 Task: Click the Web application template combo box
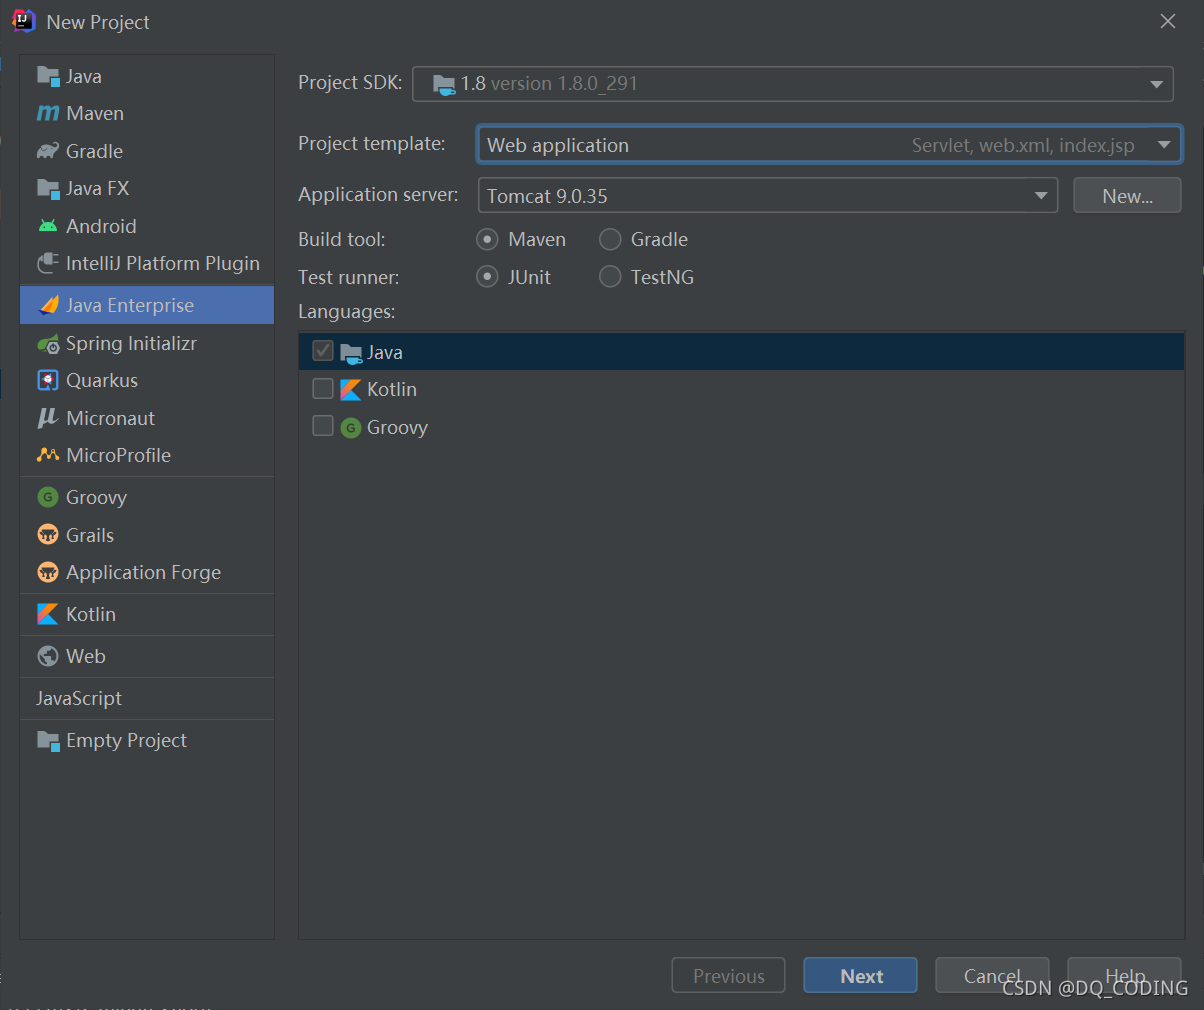(x=829, y=145)
